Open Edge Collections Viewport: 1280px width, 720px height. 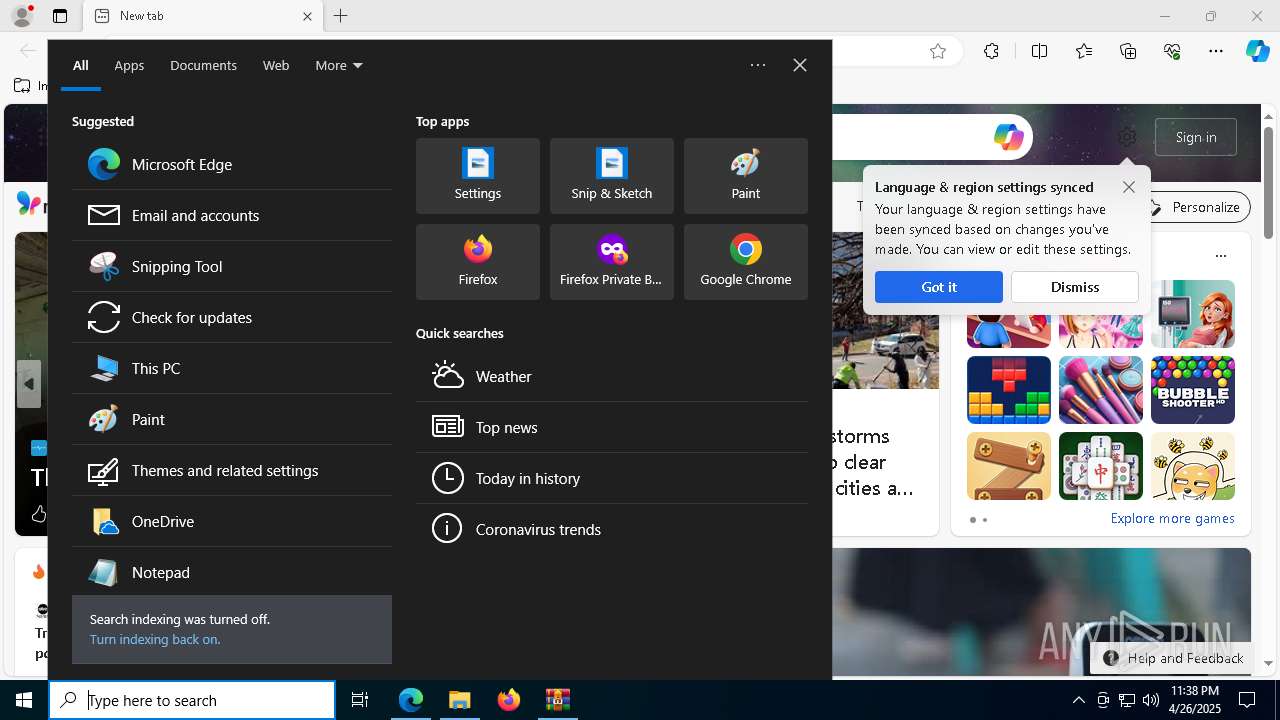1128,51
